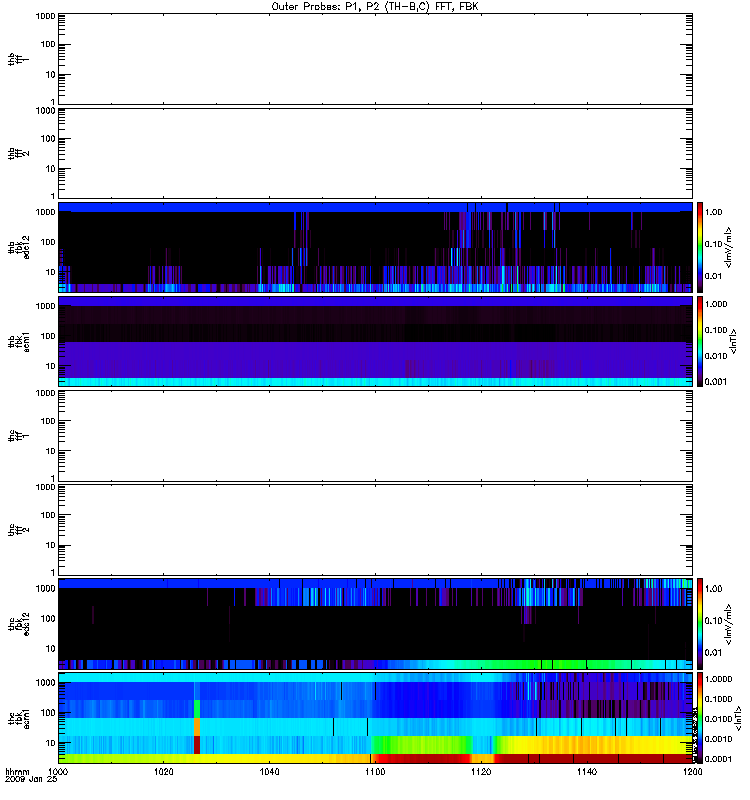Click the 'thb fbk edc12' y-axis title
750x800 pixels.
point(18,247)
